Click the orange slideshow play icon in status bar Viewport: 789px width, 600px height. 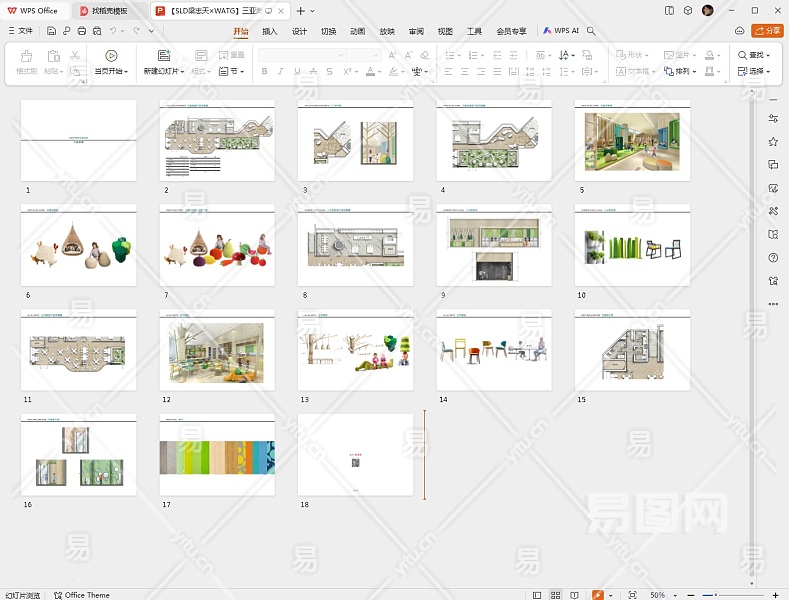[598, 595]
